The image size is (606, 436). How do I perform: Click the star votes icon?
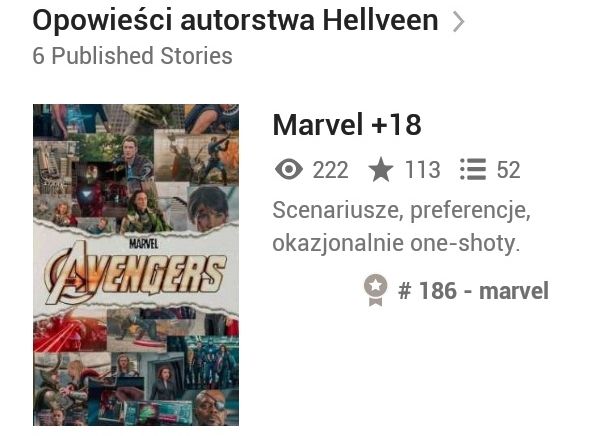(381, 170)
